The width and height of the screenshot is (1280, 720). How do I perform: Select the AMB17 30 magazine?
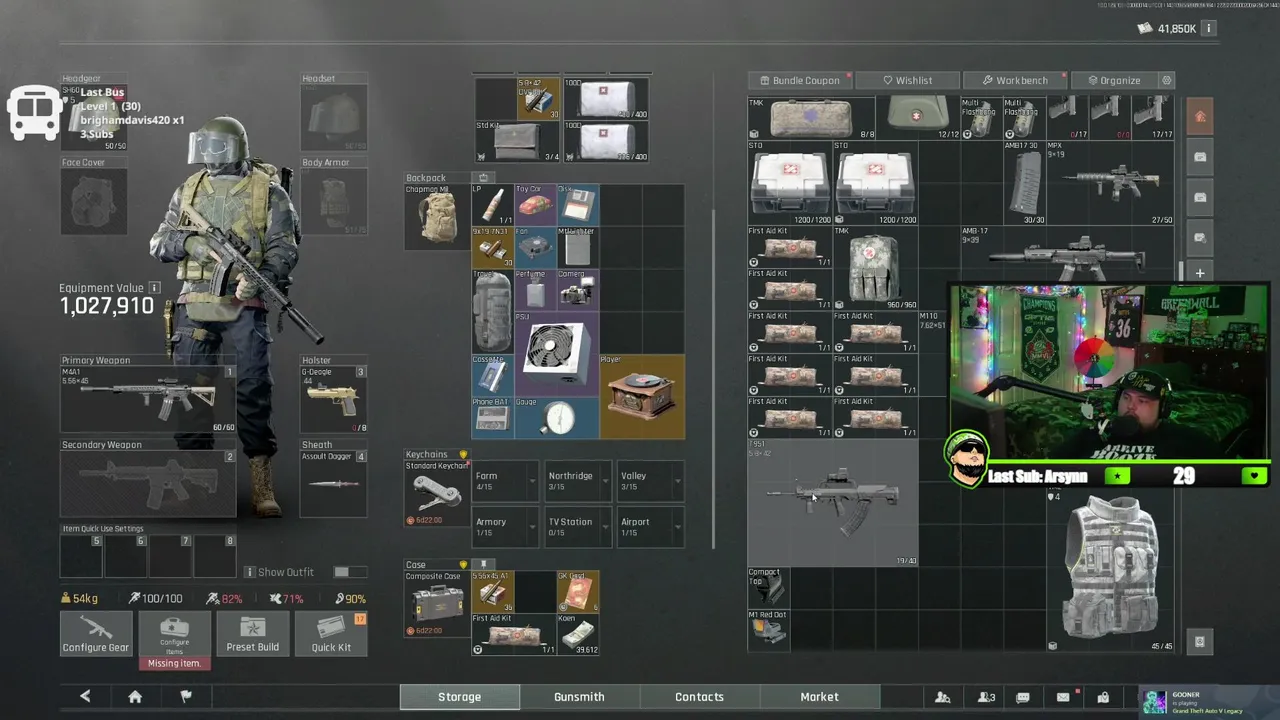click(x=1025, y=183)
